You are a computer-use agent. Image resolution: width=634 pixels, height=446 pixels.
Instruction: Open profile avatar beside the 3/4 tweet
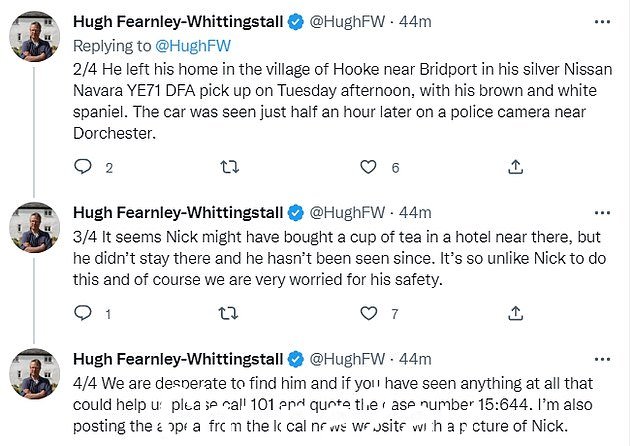point(34,227)
